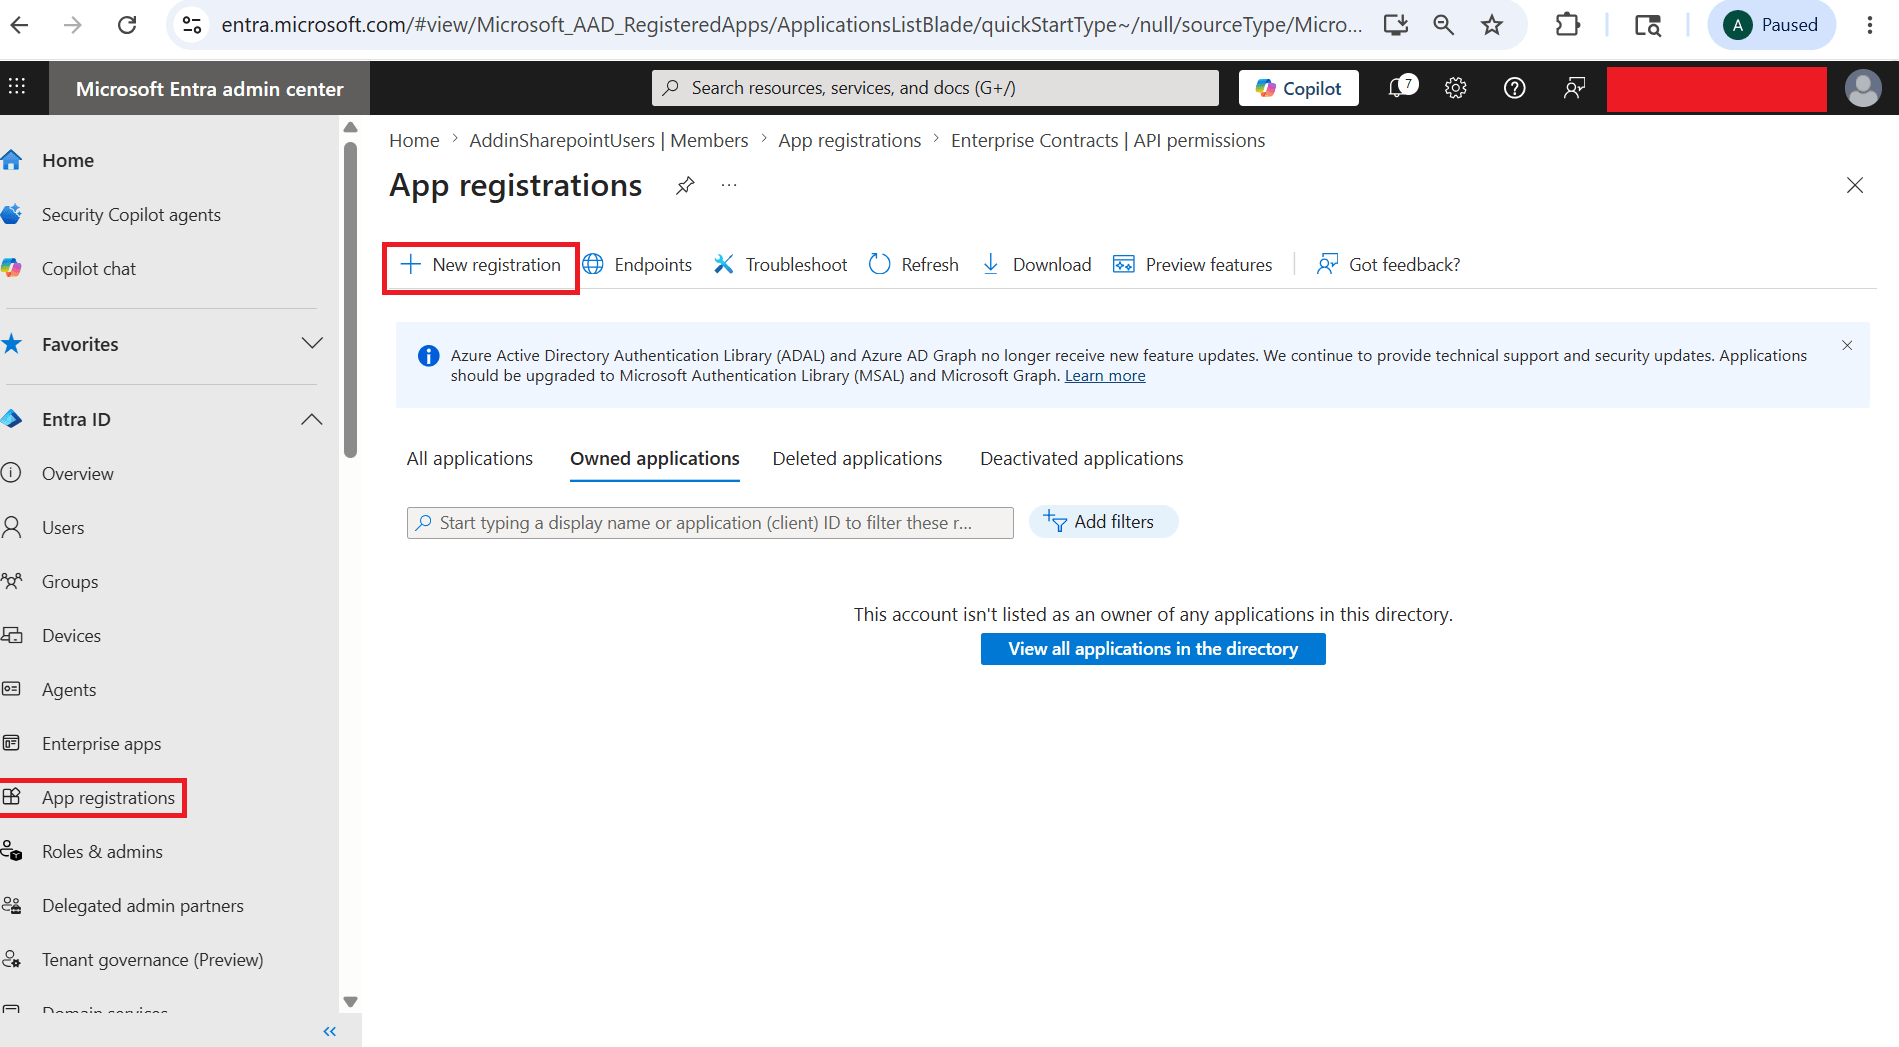Open portal settings gear icon
Image resolution: width=1899 pixels, height=1047 pixels.
1456,88
